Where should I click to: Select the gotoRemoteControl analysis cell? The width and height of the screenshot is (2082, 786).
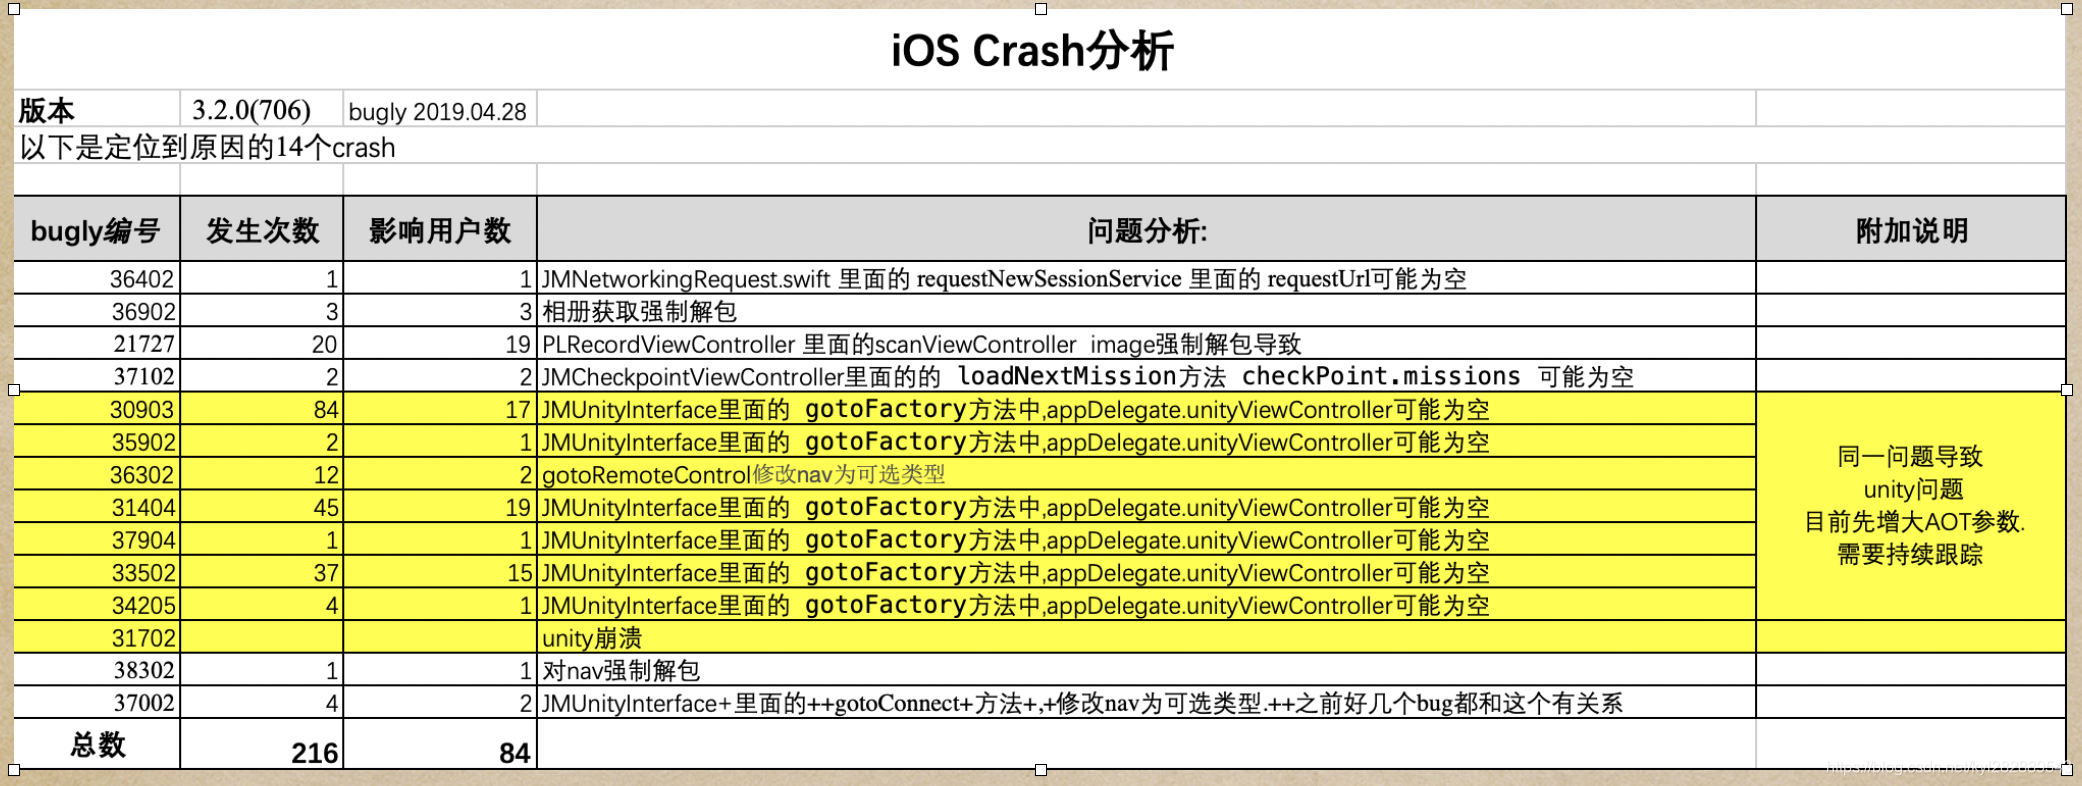click(x=1146, y=474)
